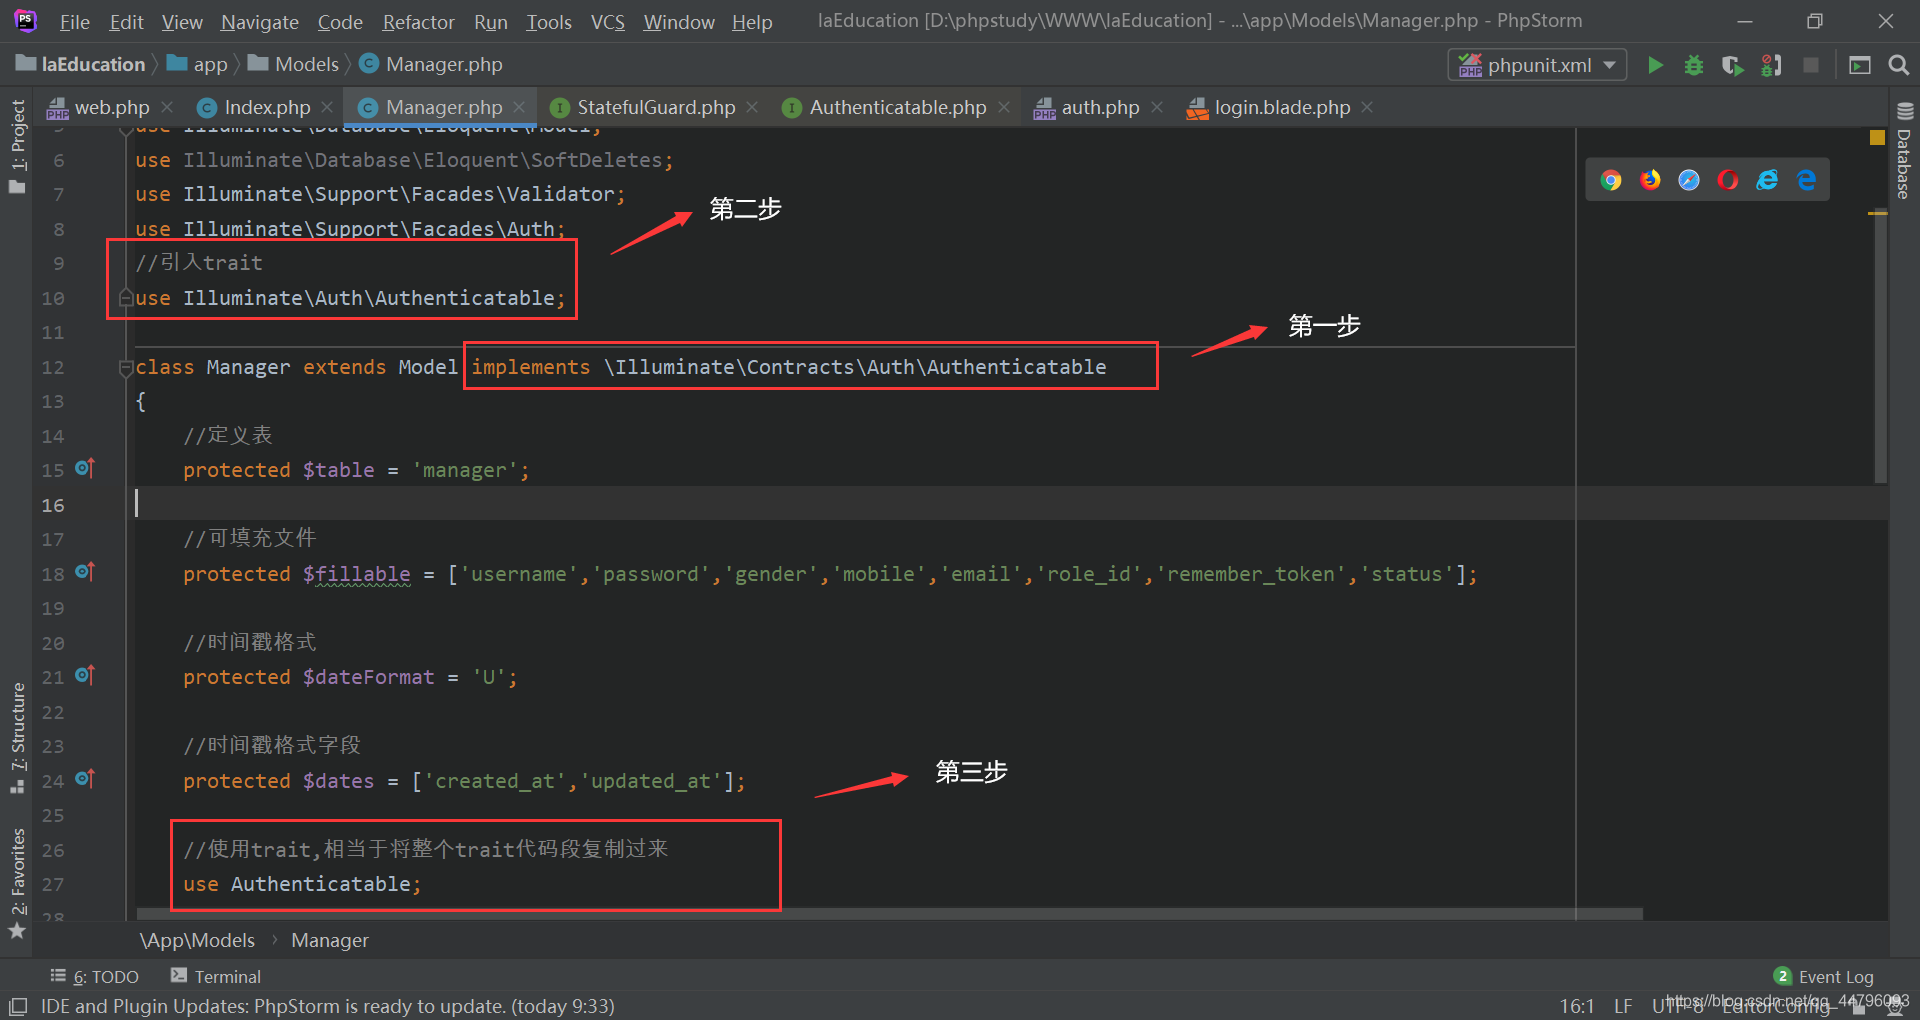Click the yellow inspection warning indicator
Screen dimensions: 1920x1020
(1877, 137)
